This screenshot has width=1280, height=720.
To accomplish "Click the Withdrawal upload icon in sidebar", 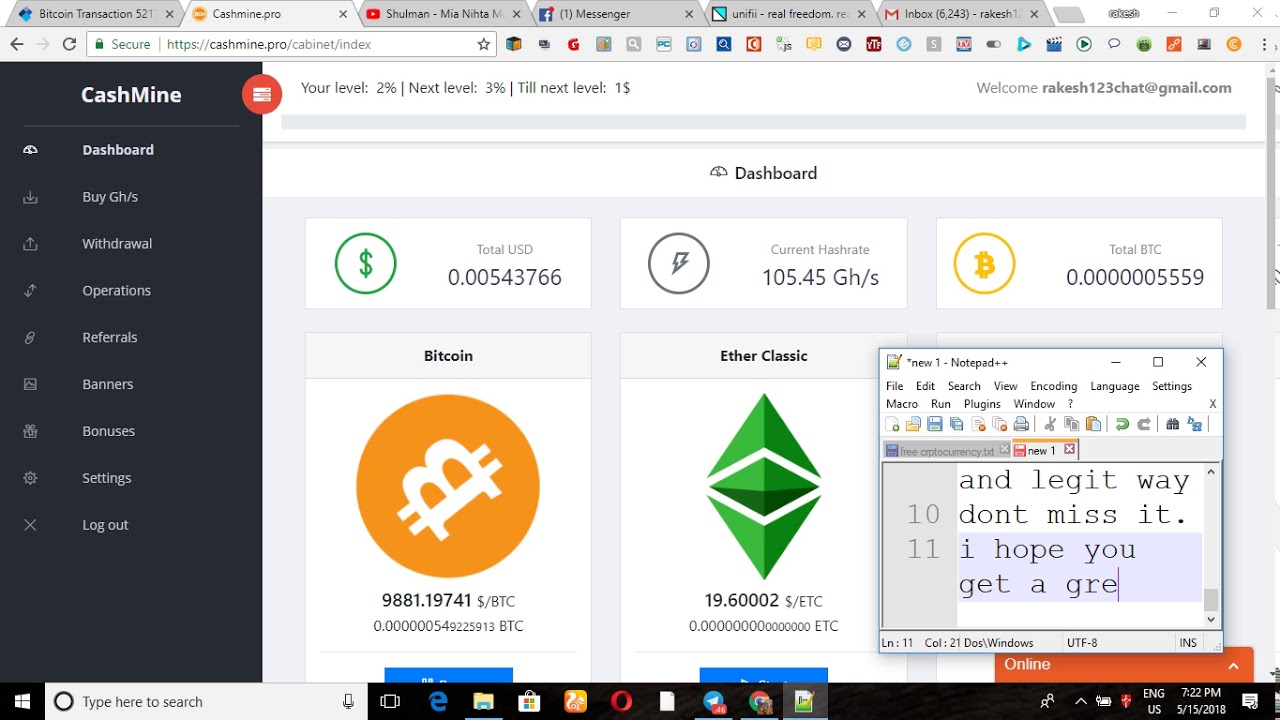I will click(30, 244).
